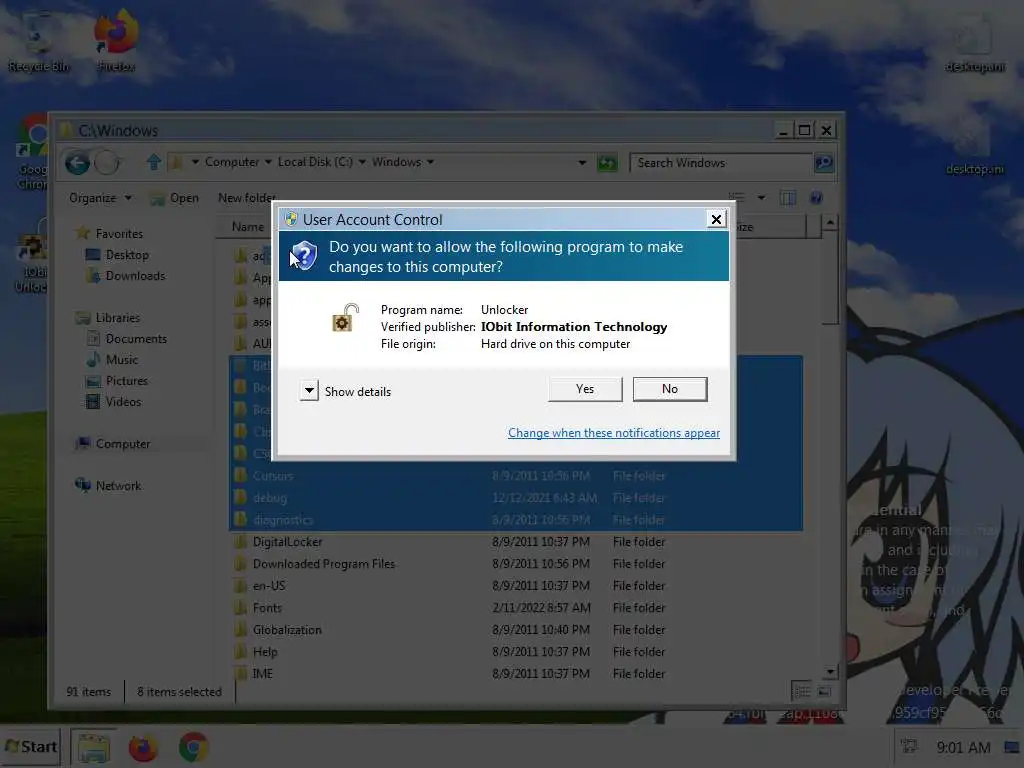Click New folder in Explorer toolbar
This screenshot has height=768, width=1024.
pyautogui.click(x=247, y=198)
